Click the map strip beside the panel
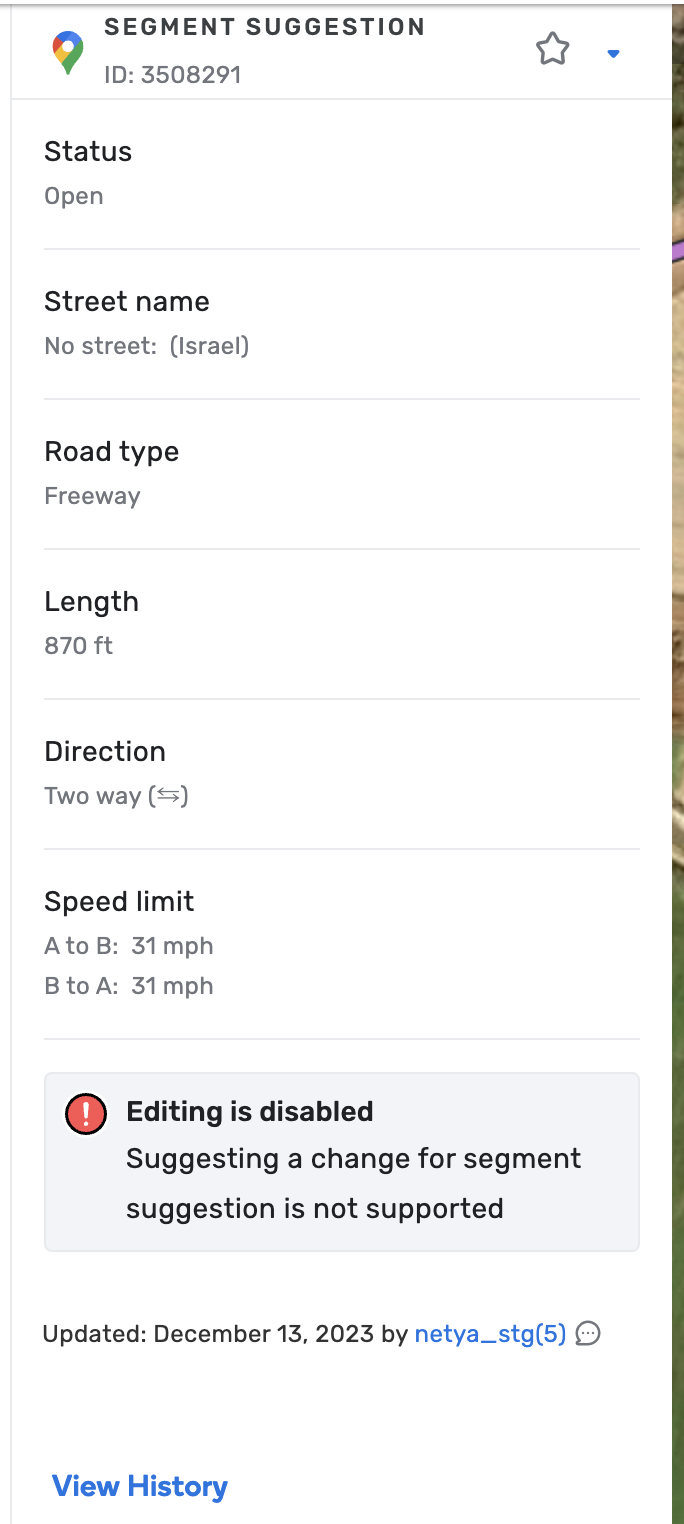Screen dimensions: 684x1524 click(x=678, y=700)
